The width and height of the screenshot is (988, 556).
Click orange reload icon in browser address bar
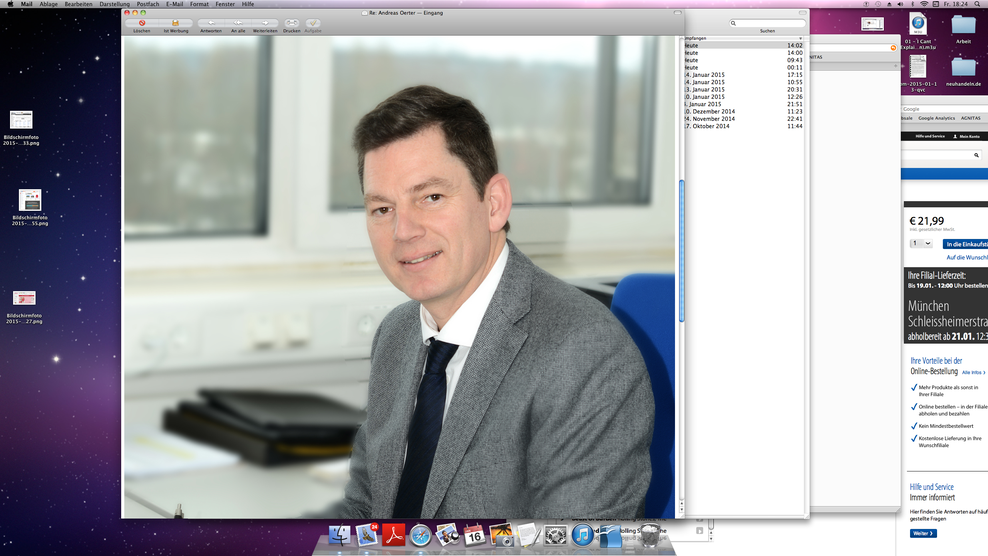[x=893, y=48]
